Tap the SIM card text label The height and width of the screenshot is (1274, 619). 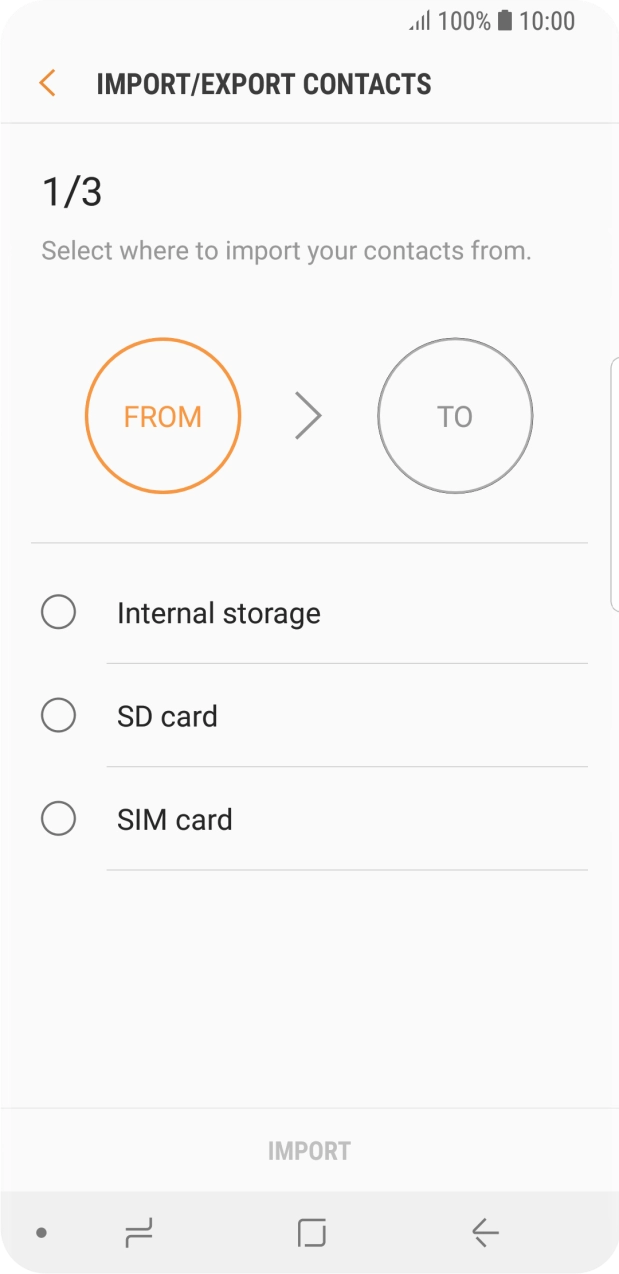coord(174,818)
